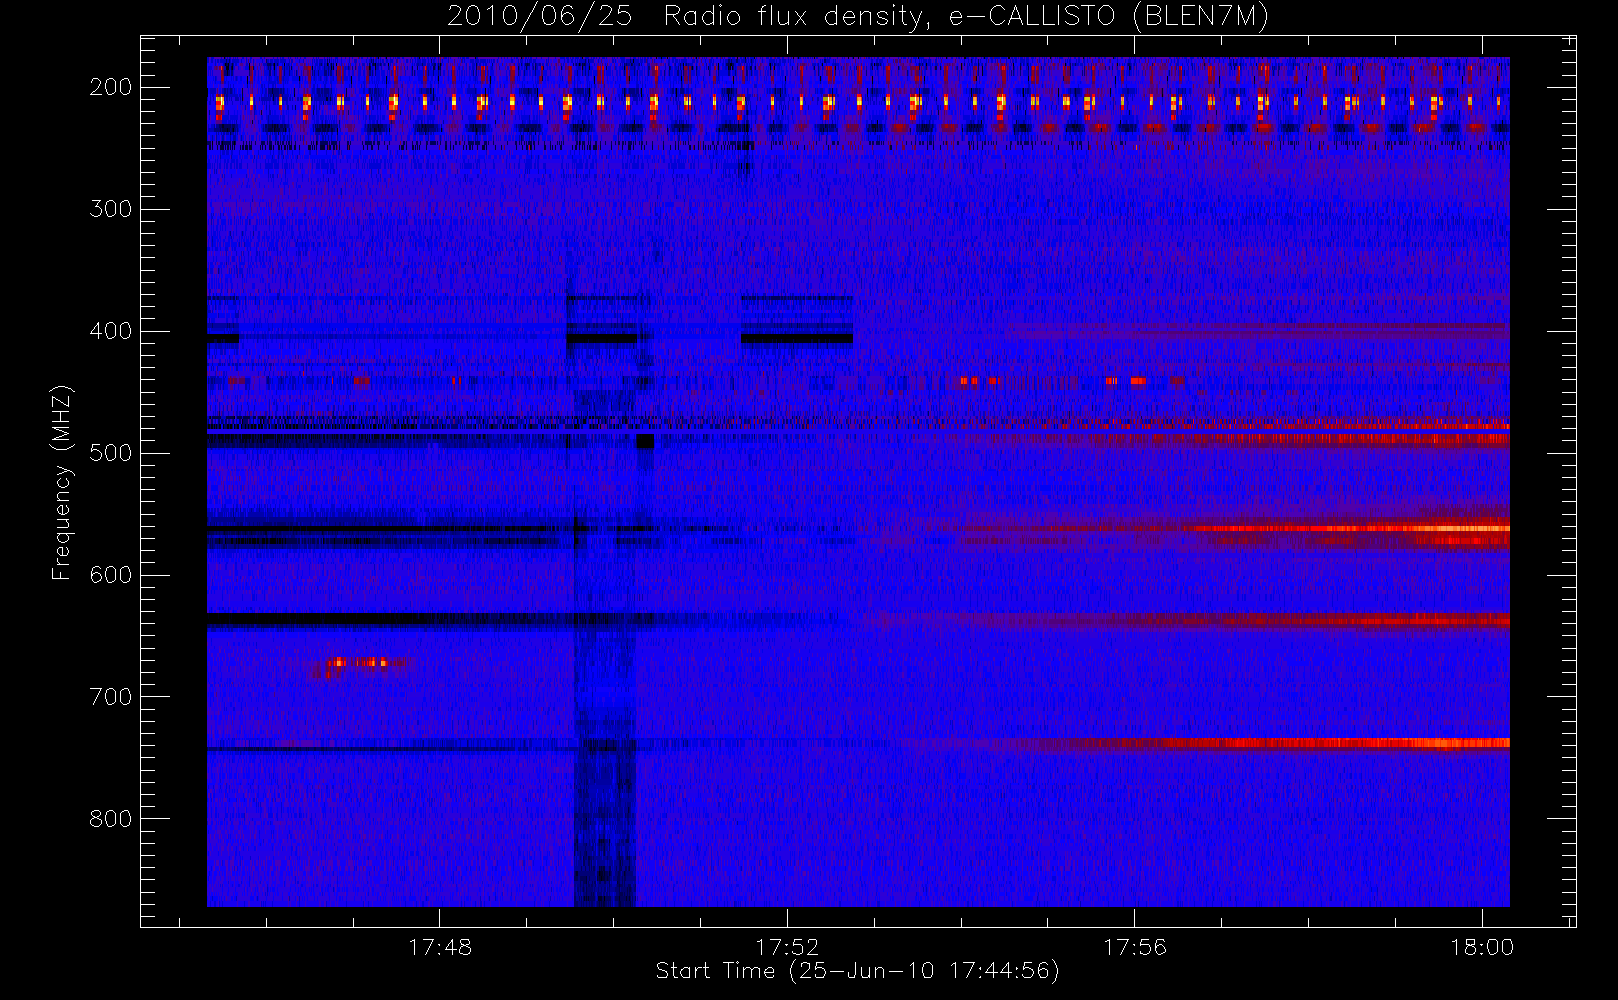
Task: Click the 200 frequency tick label
Action: click(110, 87)
